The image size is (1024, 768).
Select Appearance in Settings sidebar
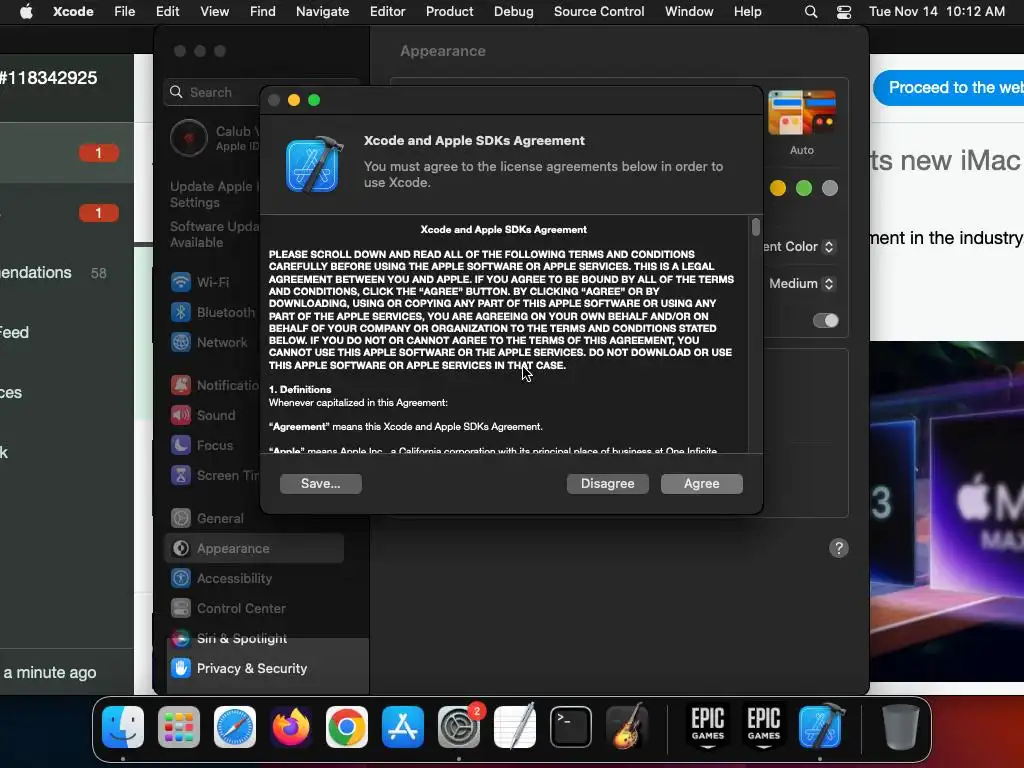(254, 549)
